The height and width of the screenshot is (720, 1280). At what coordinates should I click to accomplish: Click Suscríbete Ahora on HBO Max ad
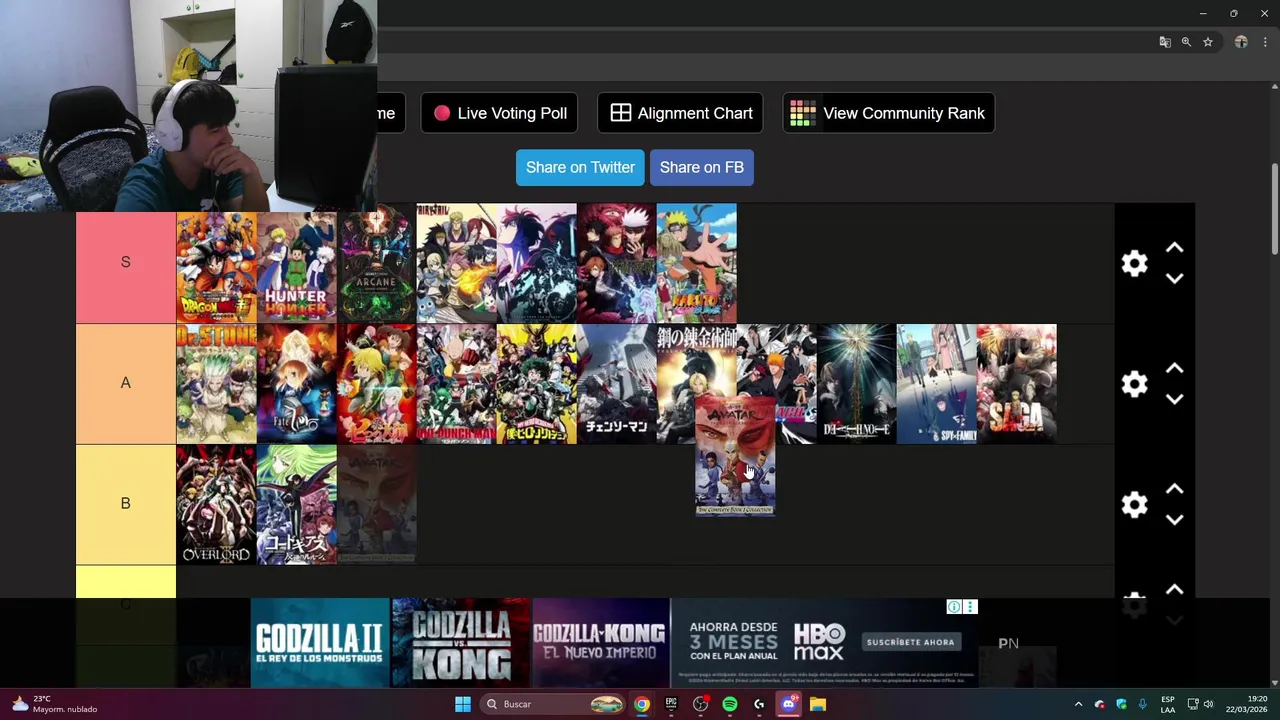coord(910,642)
